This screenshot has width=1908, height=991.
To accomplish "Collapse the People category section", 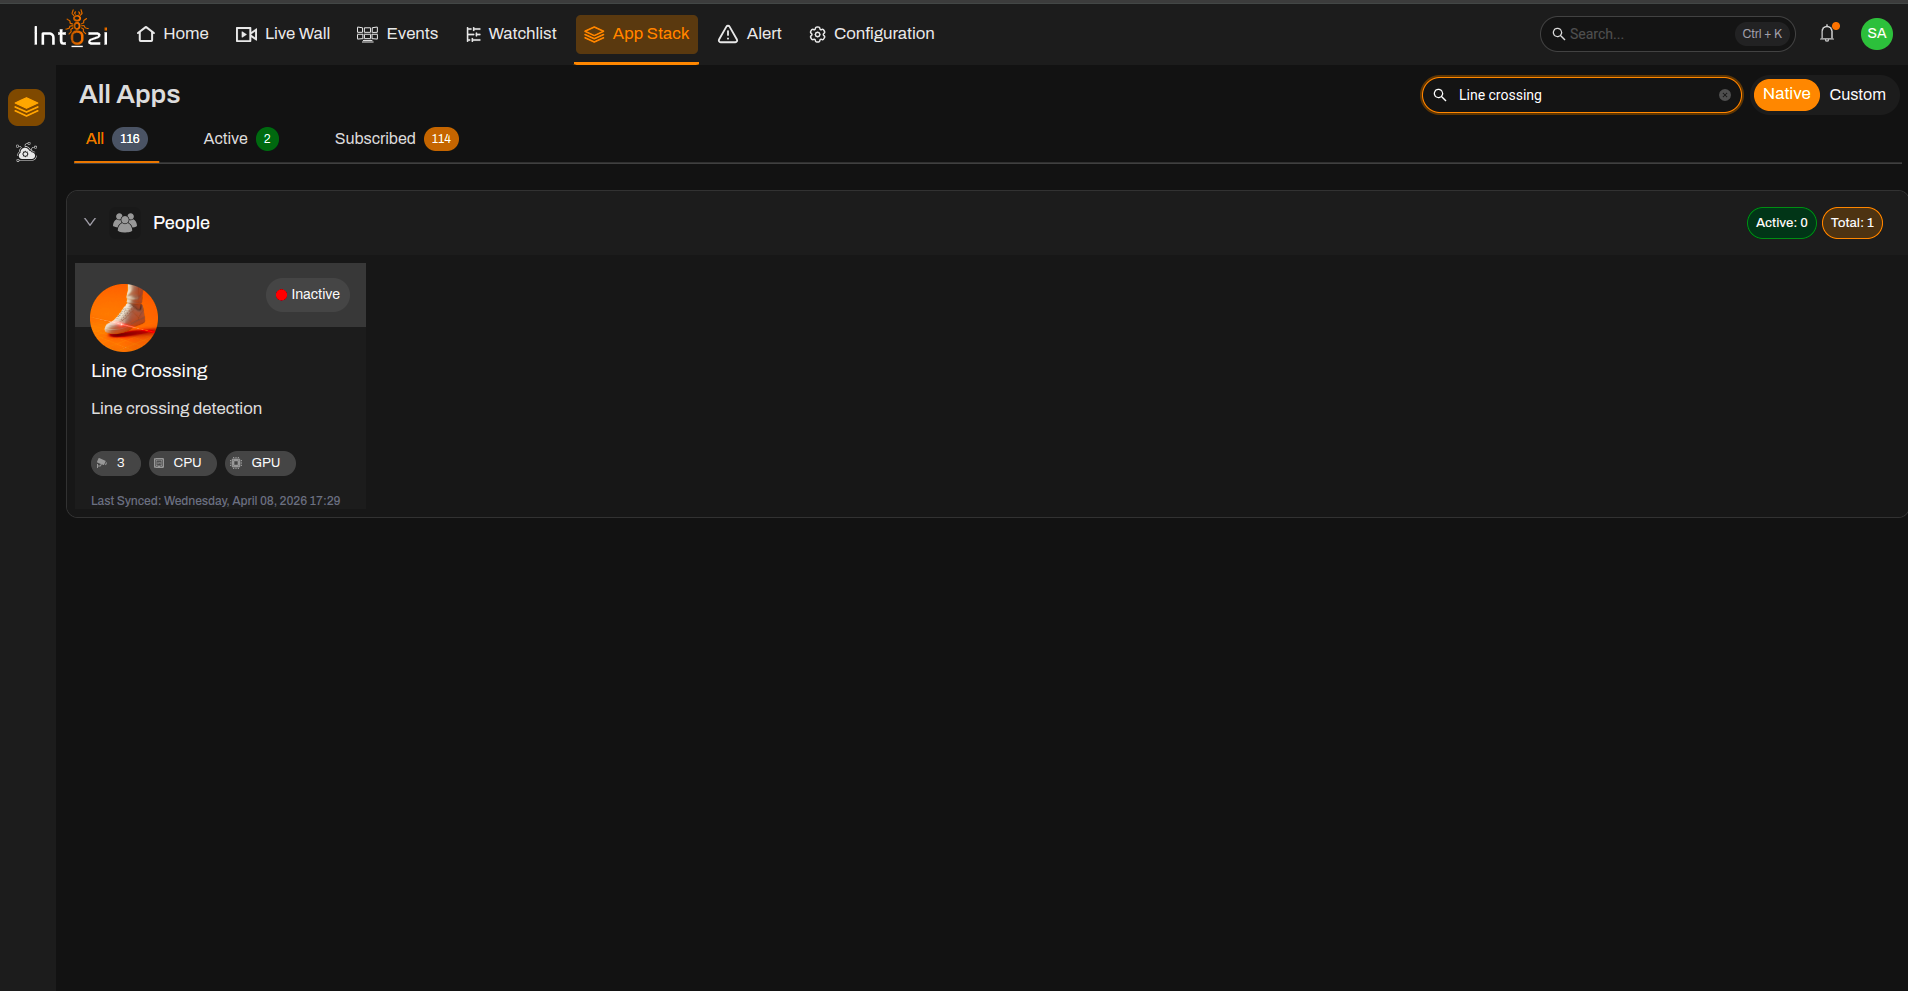I will (x=90, y=222).
